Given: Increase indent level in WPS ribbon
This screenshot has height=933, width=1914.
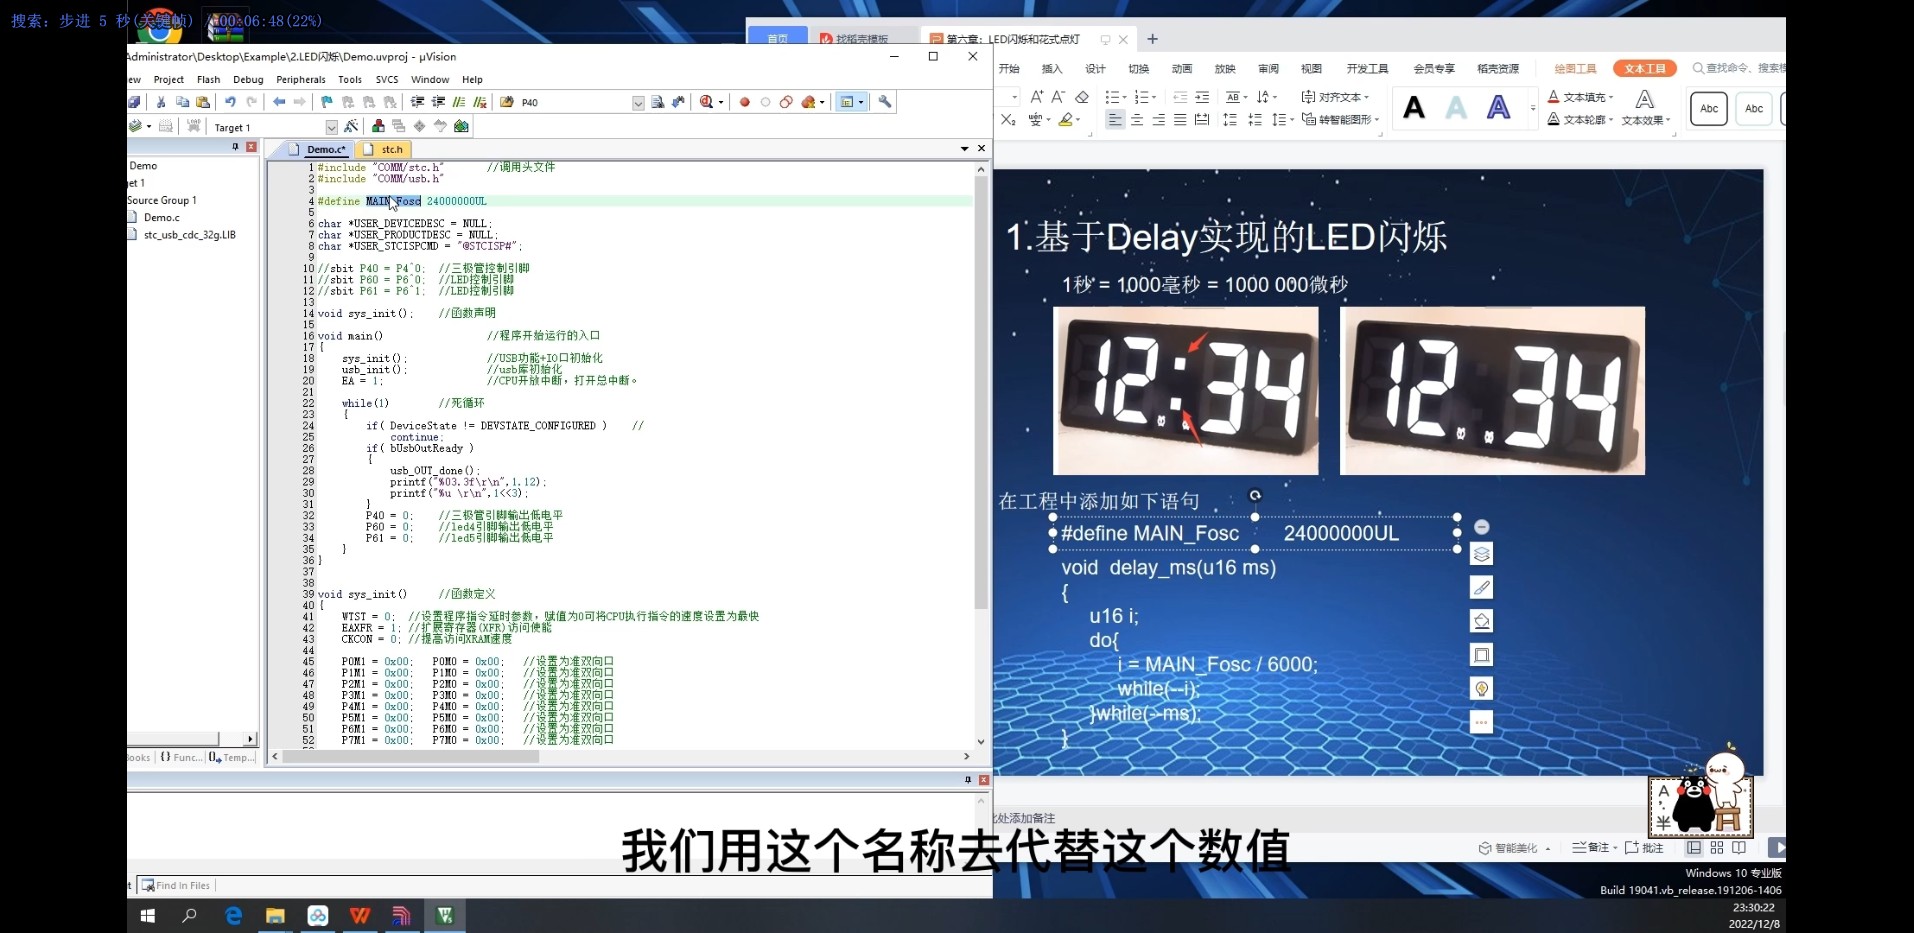Looking at the screenshot, I should click(x=1202, y=97).
